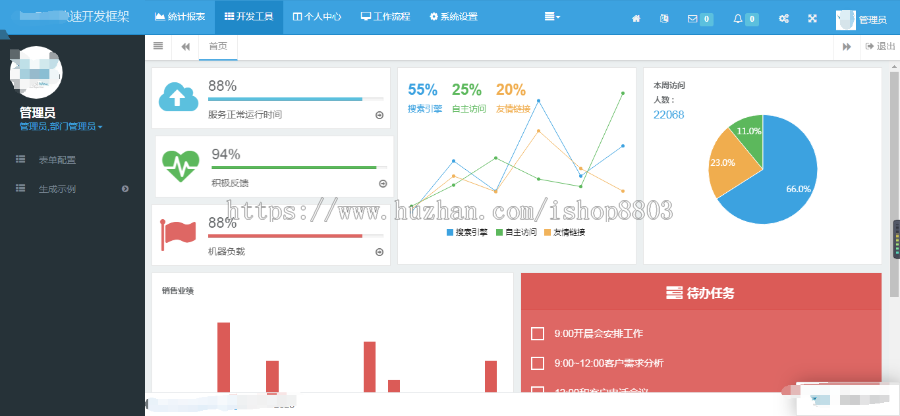Image resolution: width=900 pixels, height=416 pixels.
Task: Click the 退出 logout link
Action: [x=880, y=47]
